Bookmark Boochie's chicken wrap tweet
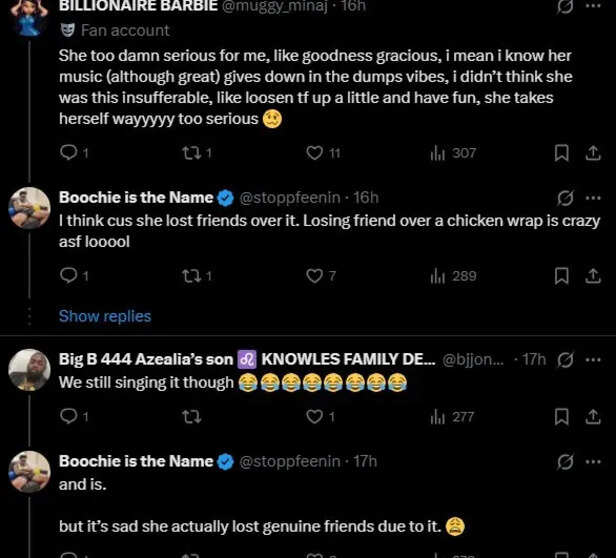The width and height of the screenshot is (616, 558). 562,276
